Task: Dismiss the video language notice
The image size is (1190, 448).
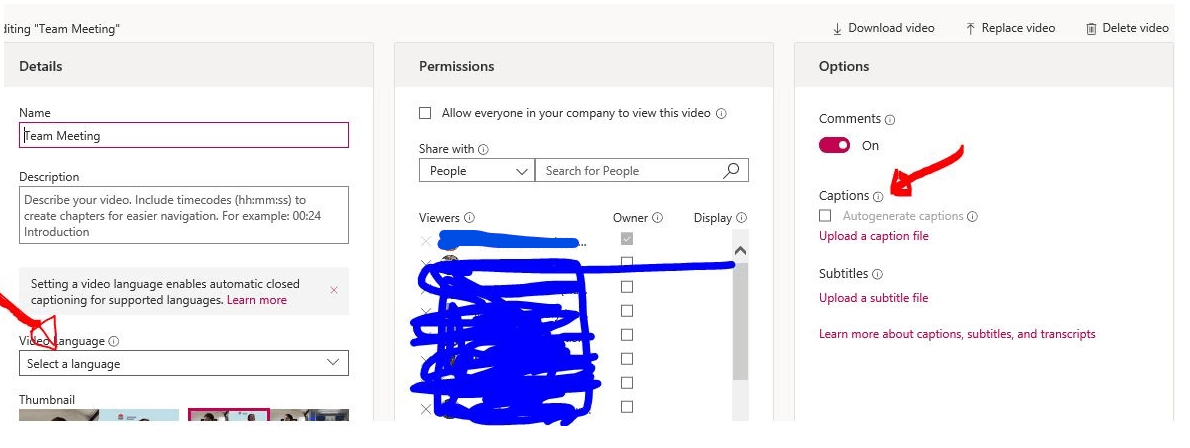Action: [x=334, y=290]
